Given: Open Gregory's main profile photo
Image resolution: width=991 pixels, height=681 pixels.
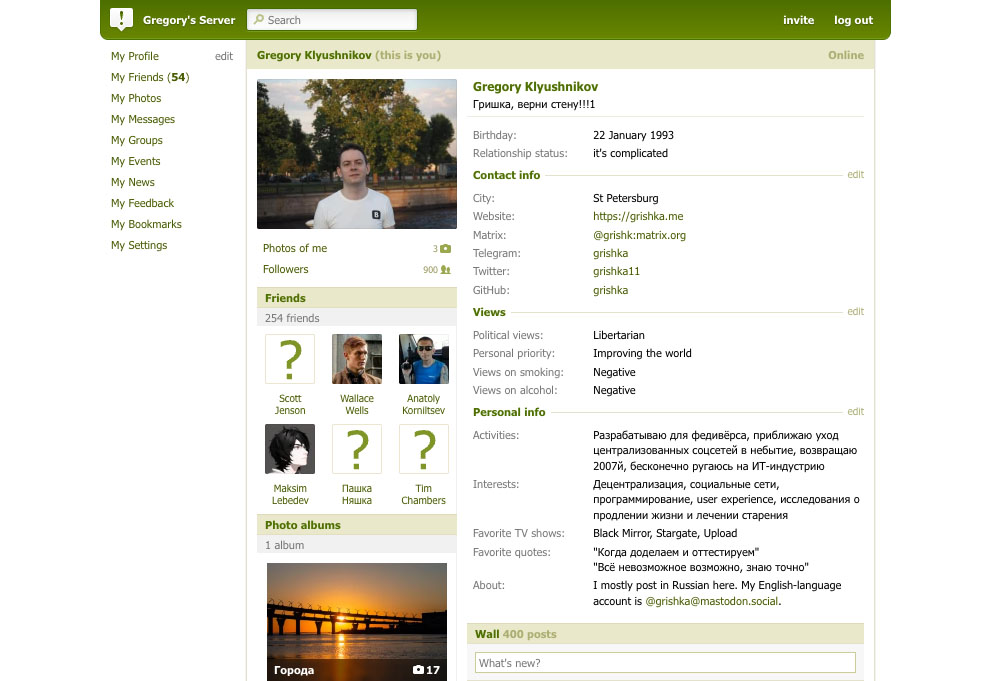Looking at the screenshot, I should tap(357, 154).
